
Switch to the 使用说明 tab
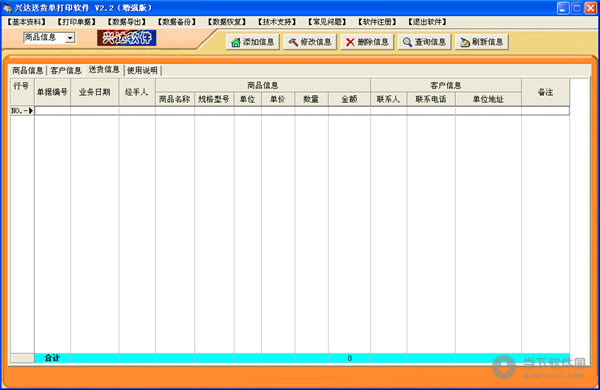142,70
